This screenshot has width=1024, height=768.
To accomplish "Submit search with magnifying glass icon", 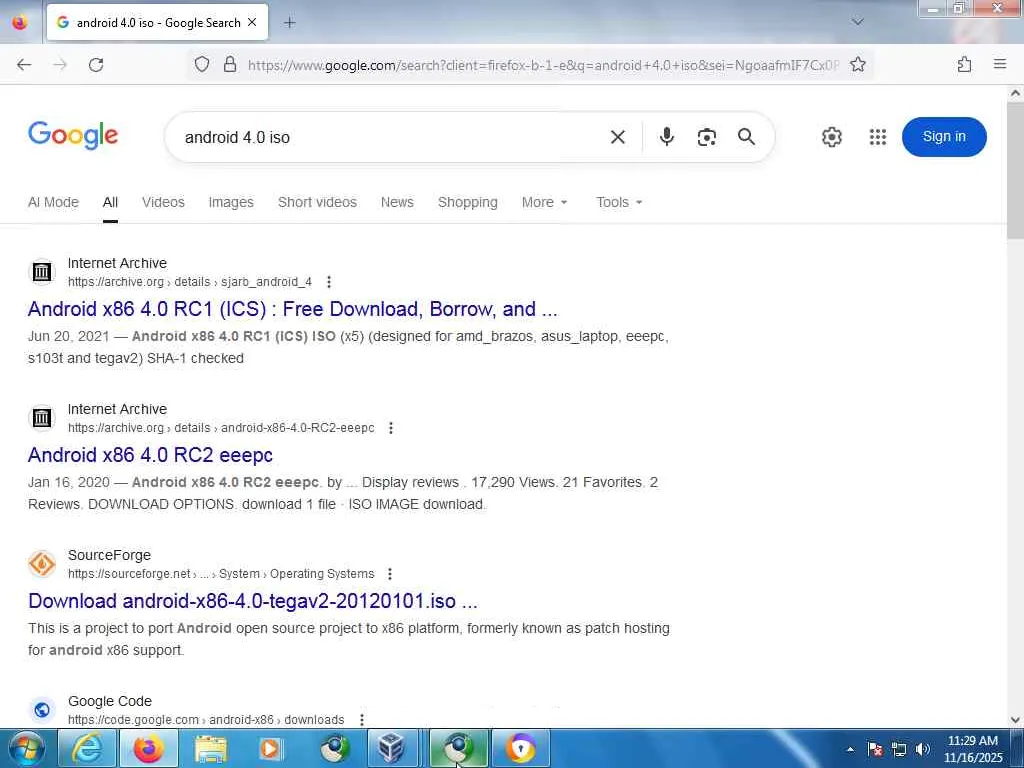I will click(x=746, y=136).
